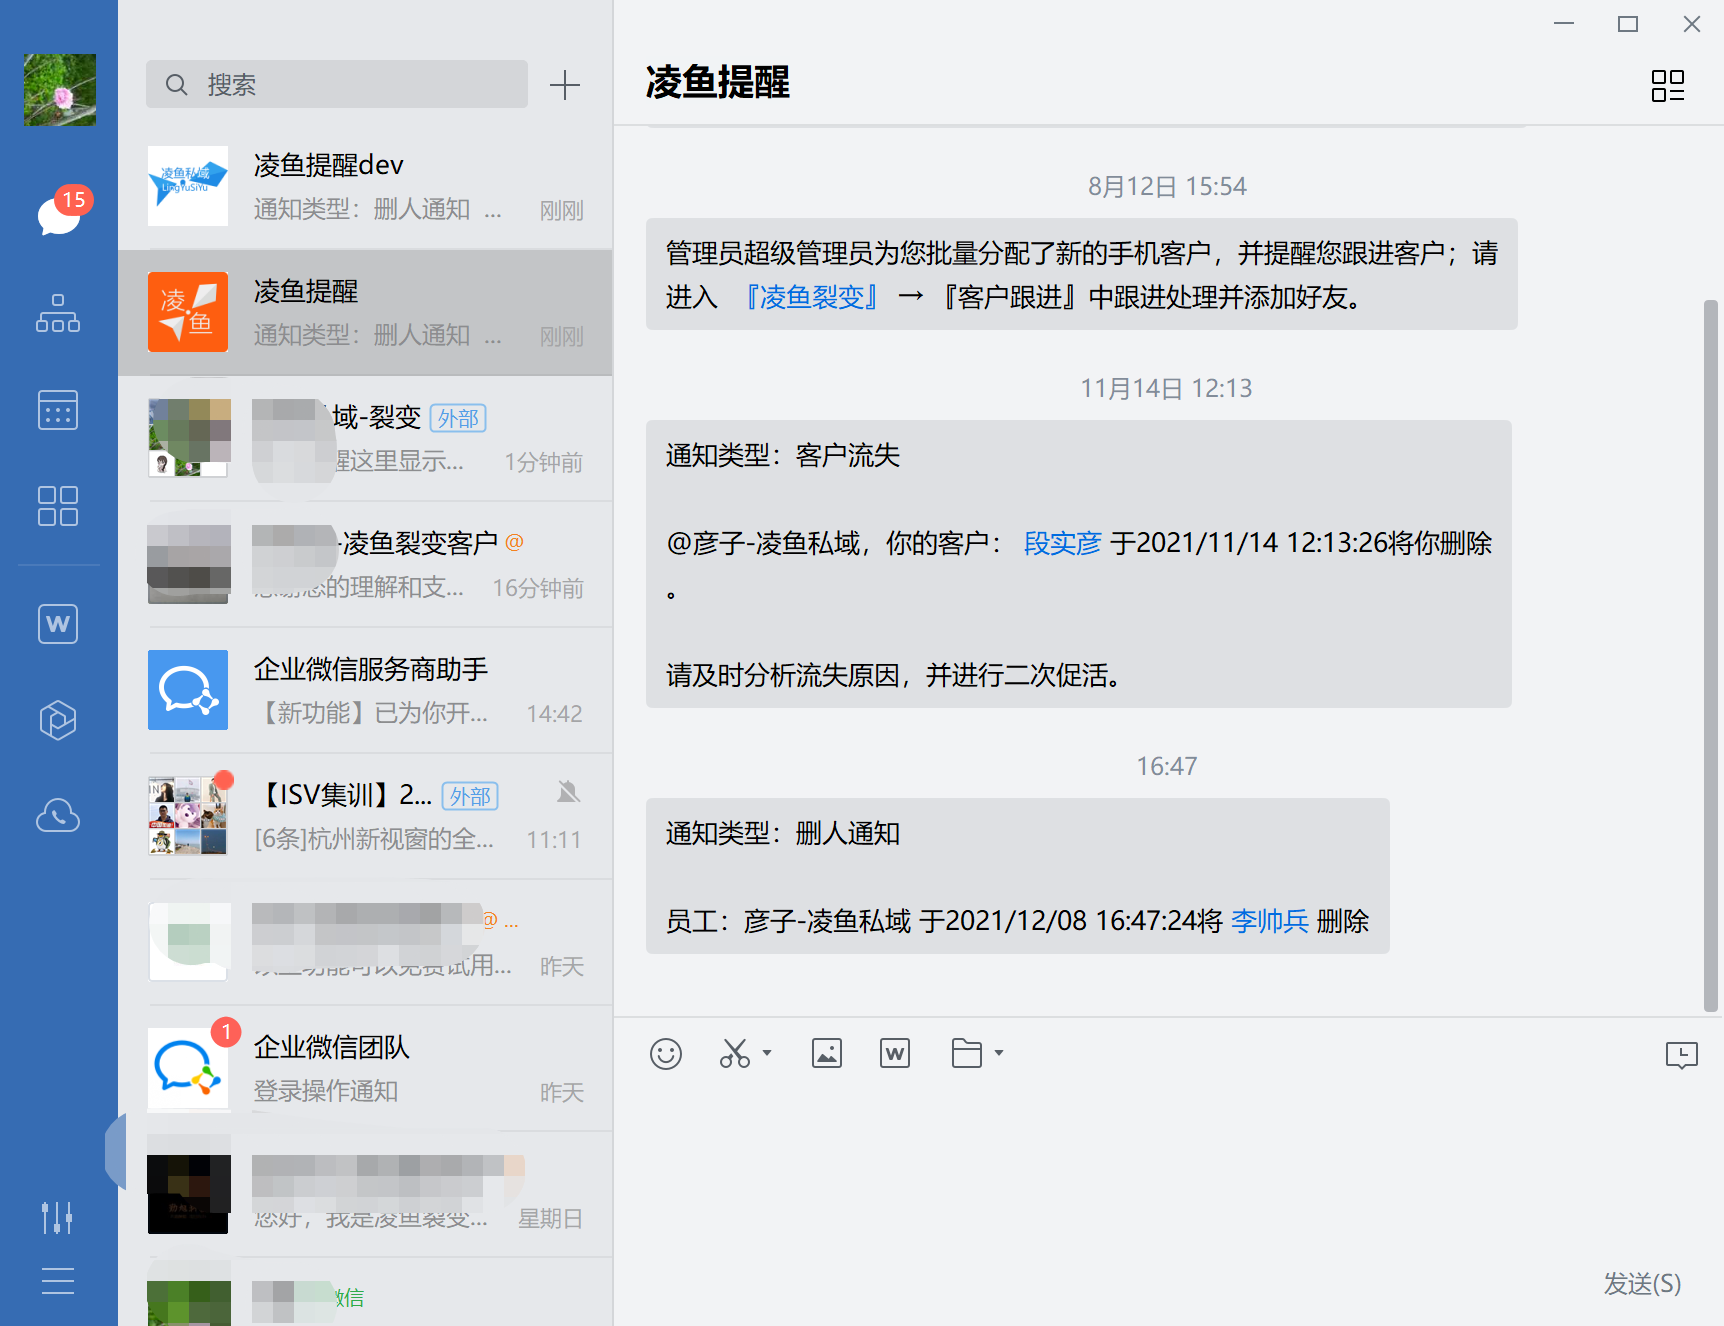The height and width of the screenshot is (1326, 1724).
Task: Open the Calendar icon in sidebar
Action: pos(58,410)
